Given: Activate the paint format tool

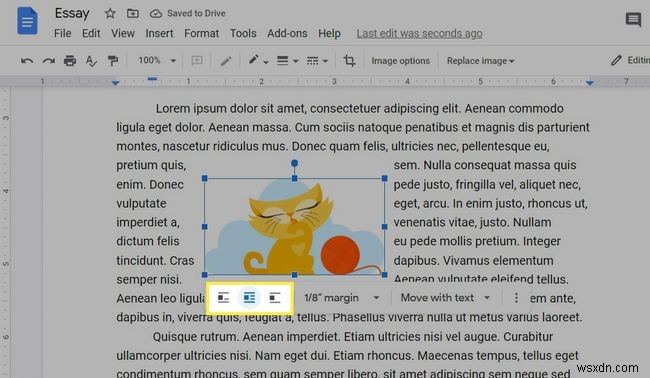Looking at the screenshot, I should click(x=112, y=61).
